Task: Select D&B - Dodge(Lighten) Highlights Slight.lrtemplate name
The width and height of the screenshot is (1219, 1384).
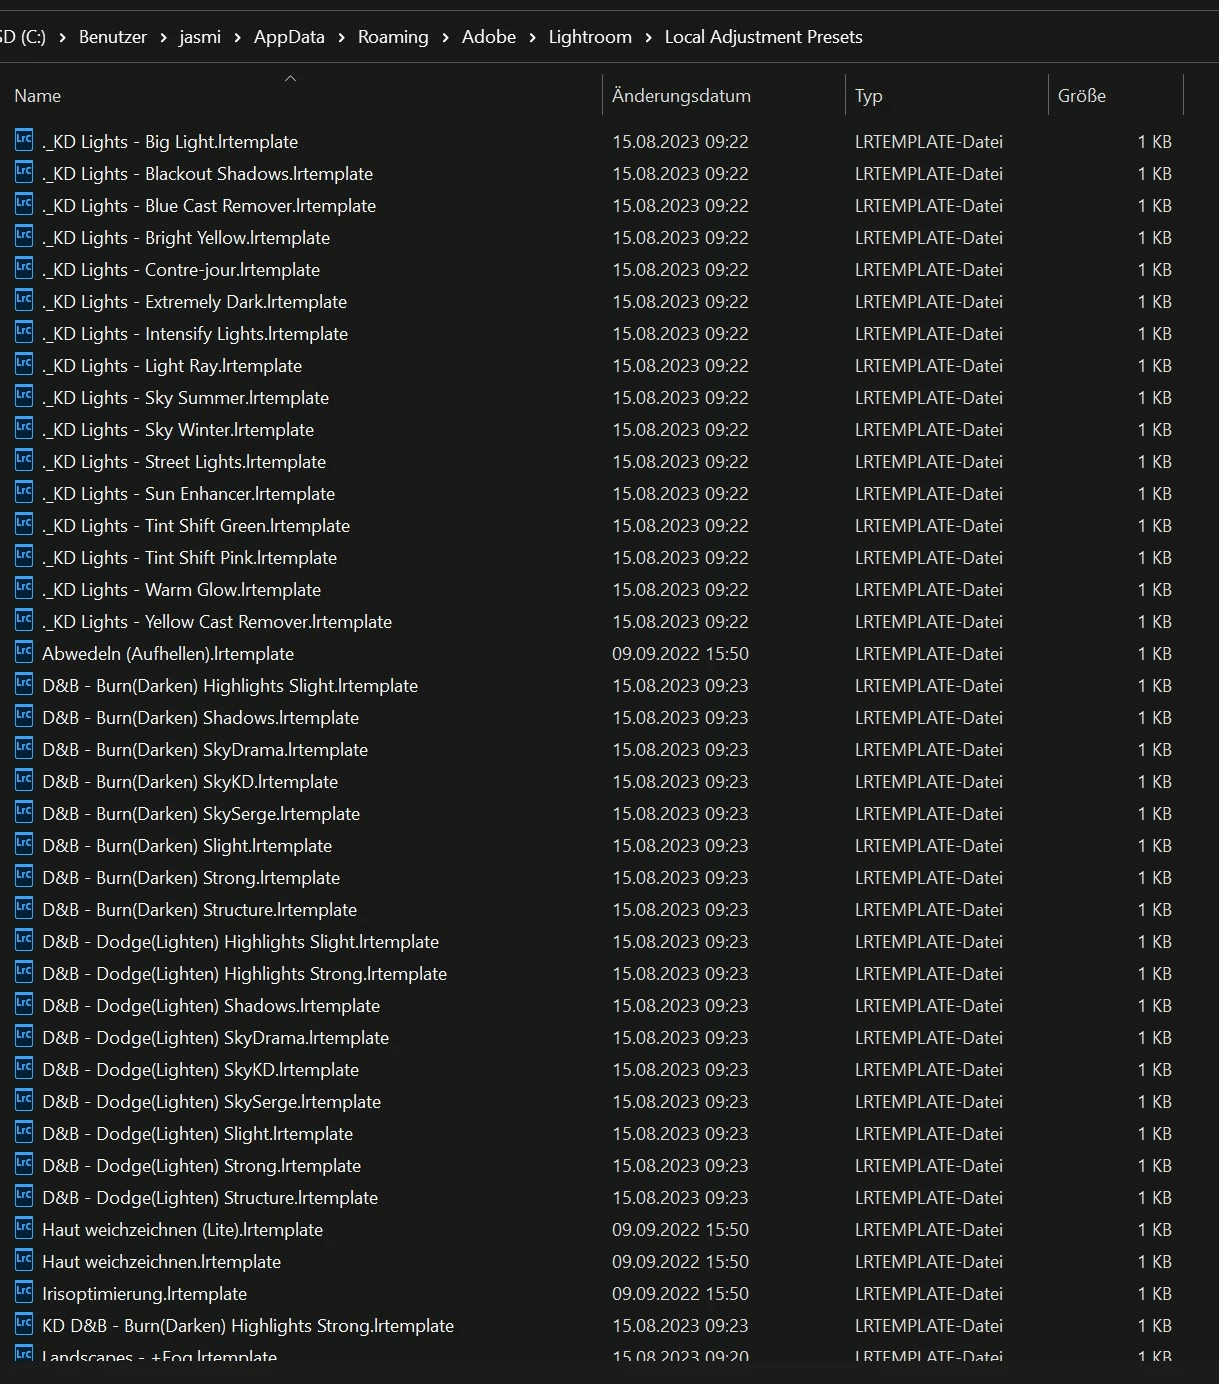Action: click(x=240, y=941)
